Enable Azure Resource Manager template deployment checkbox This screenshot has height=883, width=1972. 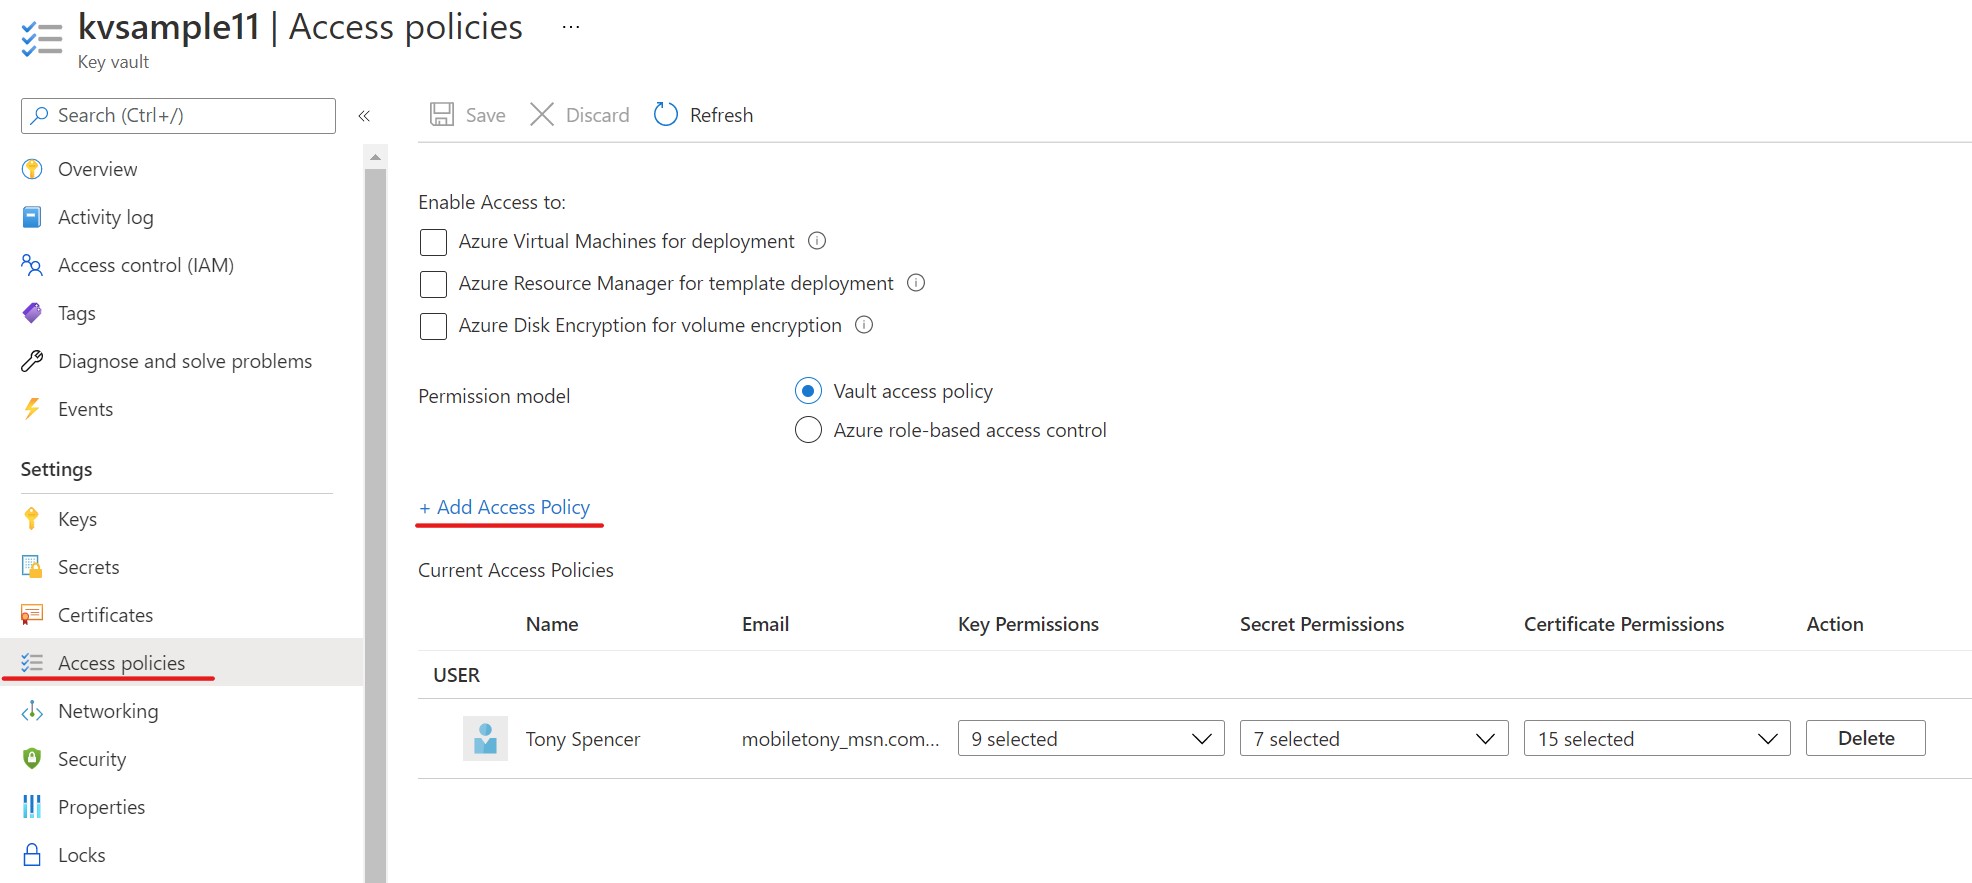(x=433, y=284)
